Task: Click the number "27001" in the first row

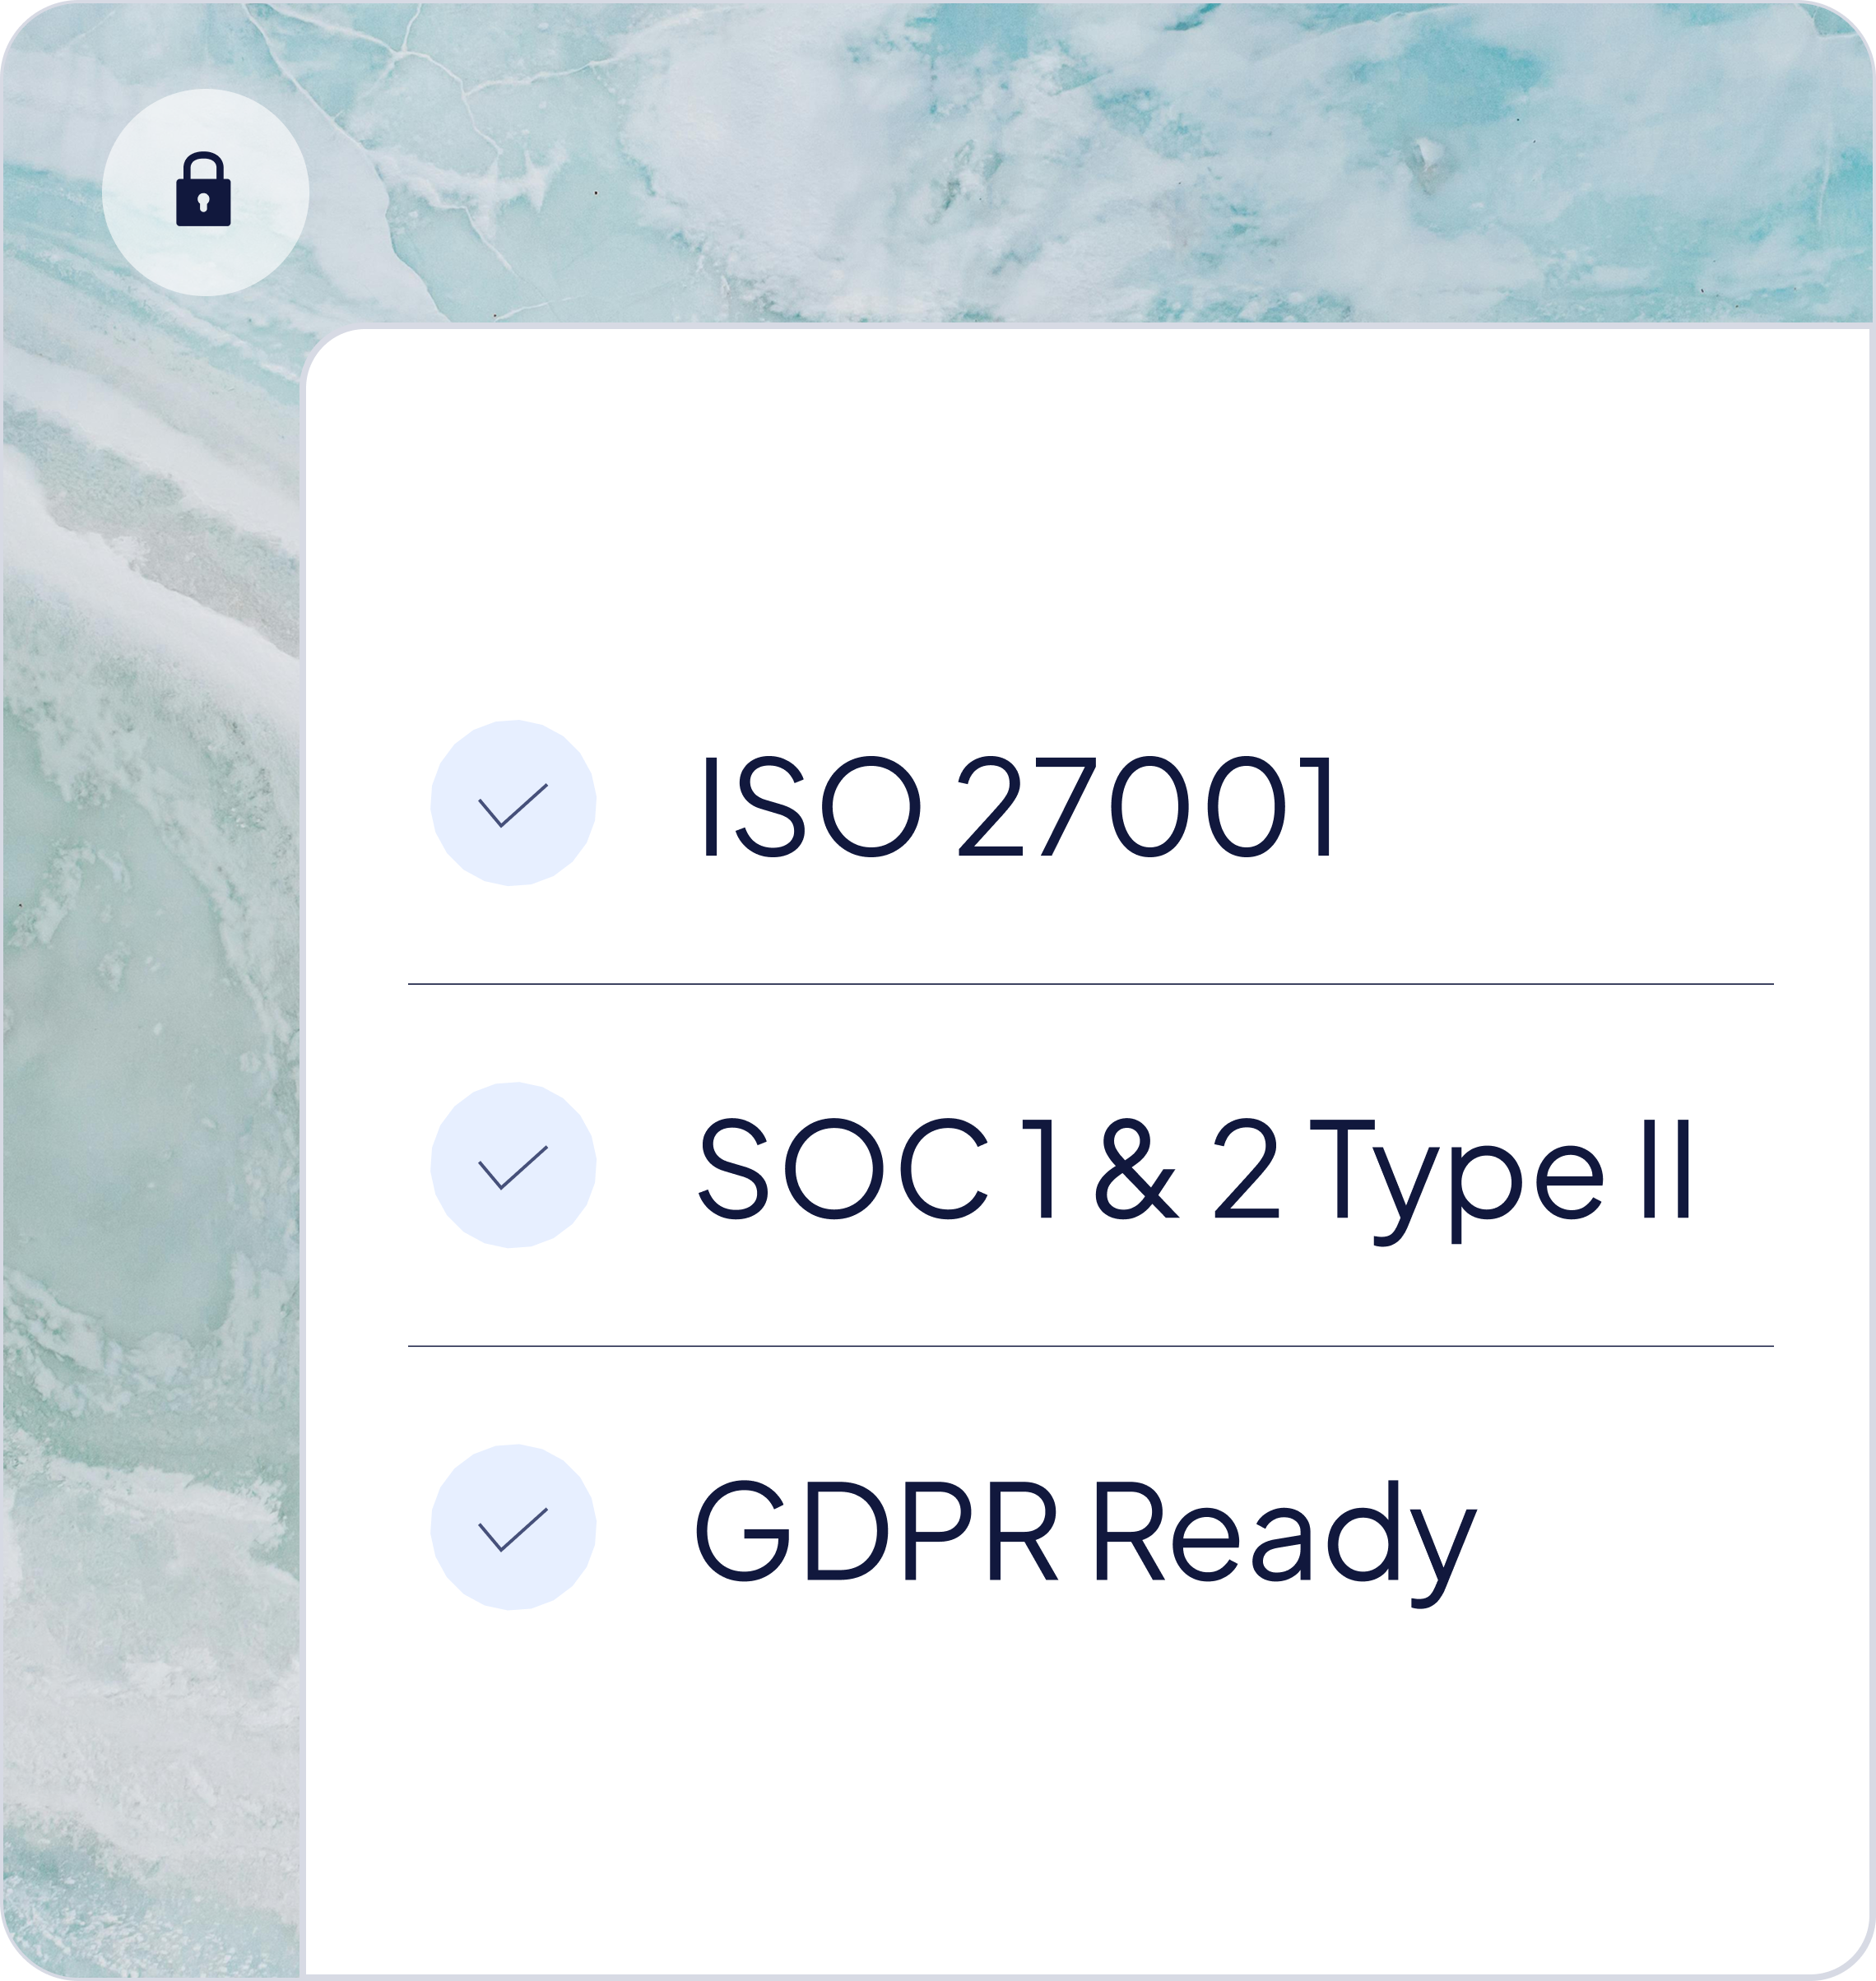Action: pyautogui.click(x=1146, y=806)
